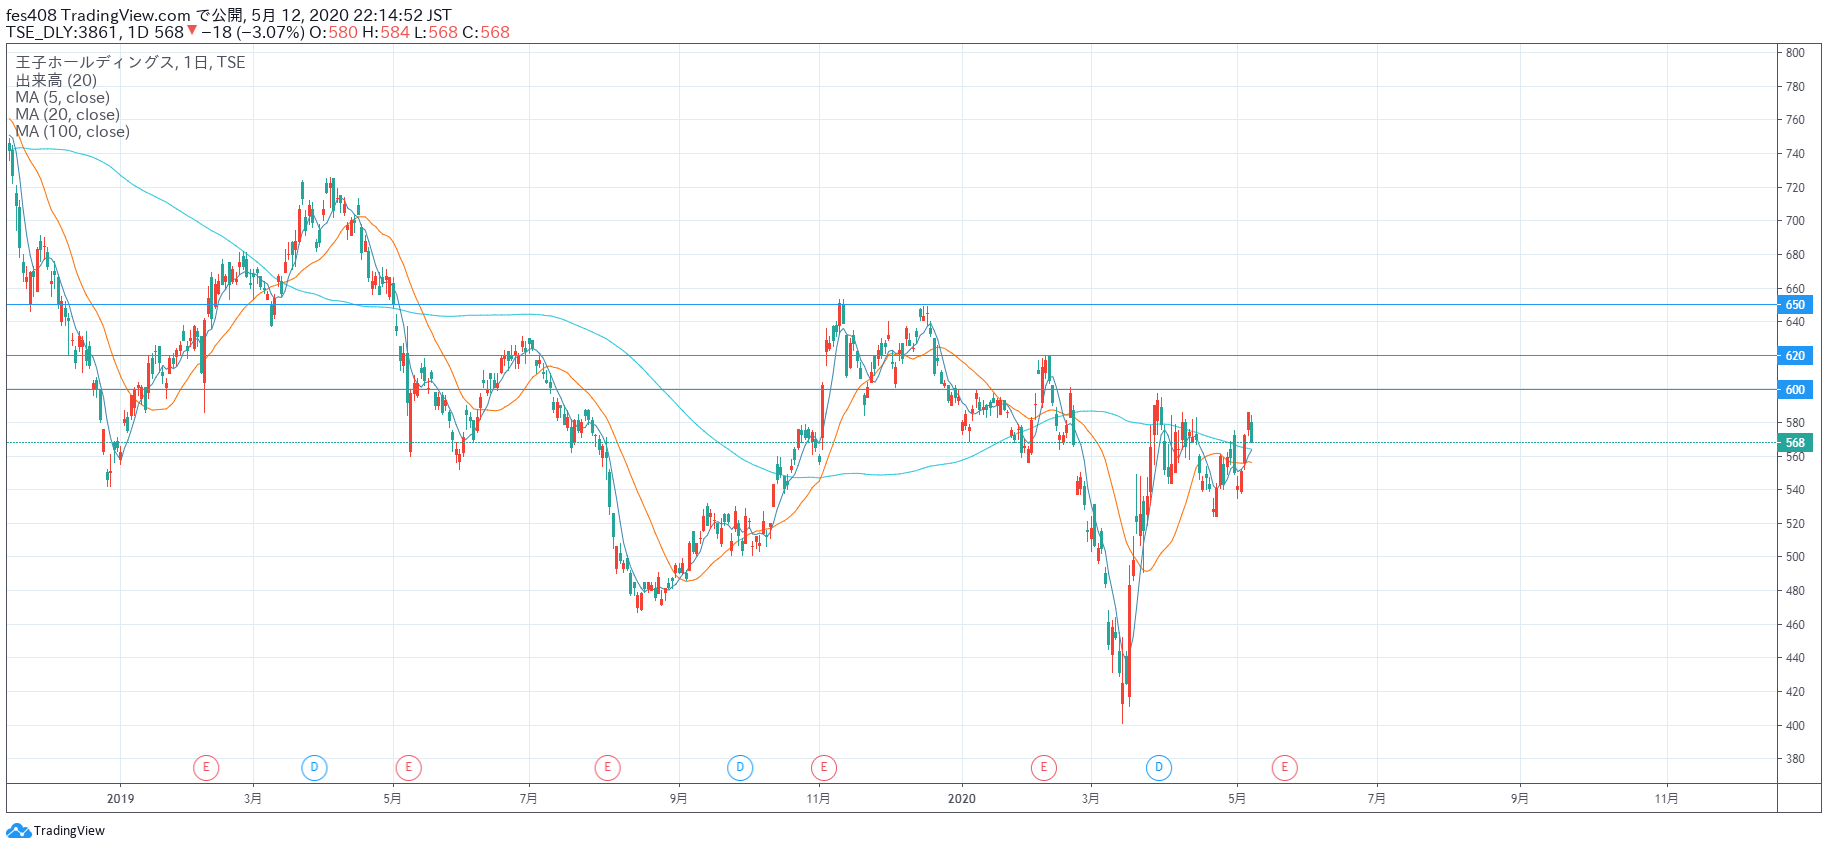
Task: Click the earnings E marker near 11月
Action: click(823, 768)
